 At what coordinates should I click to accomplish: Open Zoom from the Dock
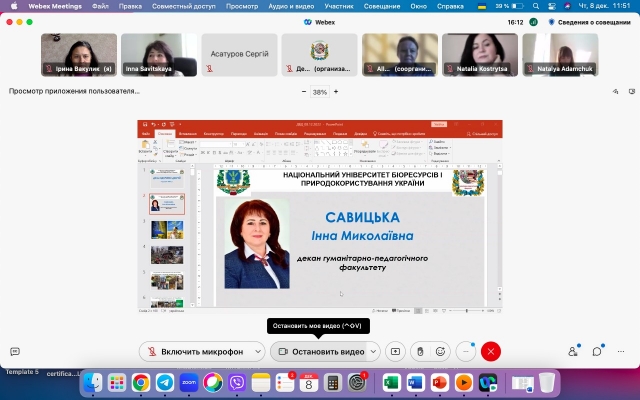[x=189, y=382]
